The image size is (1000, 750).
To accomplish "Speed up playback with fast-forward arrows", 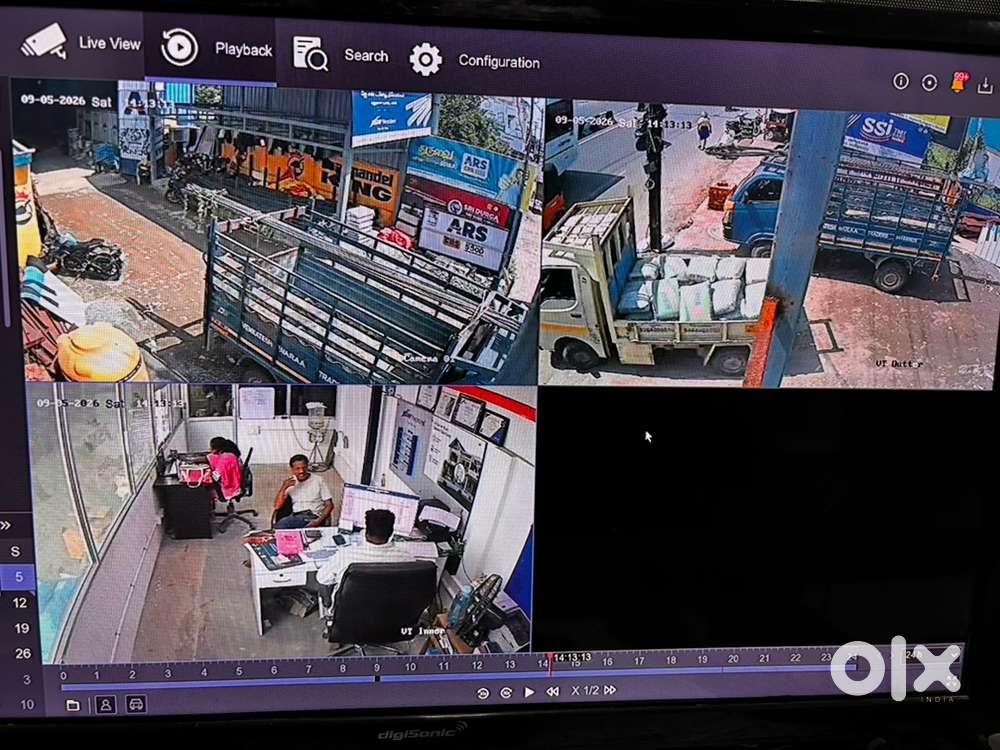I will tap(610, 690).
